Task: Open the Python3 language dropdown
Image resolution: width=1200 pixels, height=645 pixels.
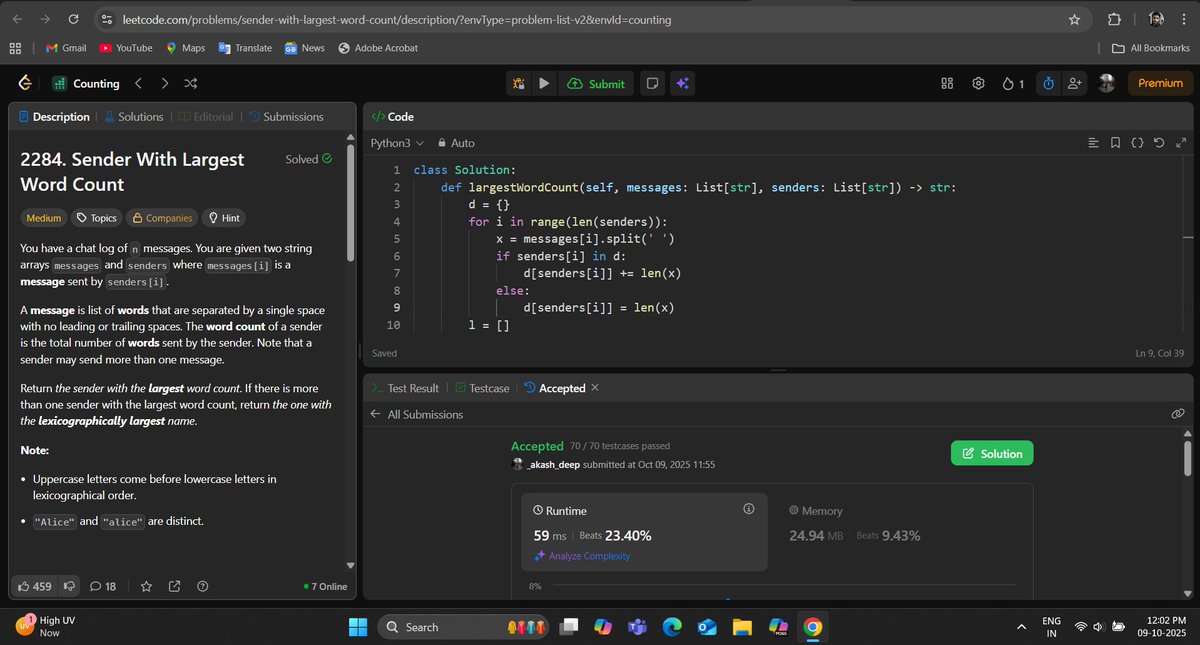Action: pyautogui.click(x=397, y=143)
